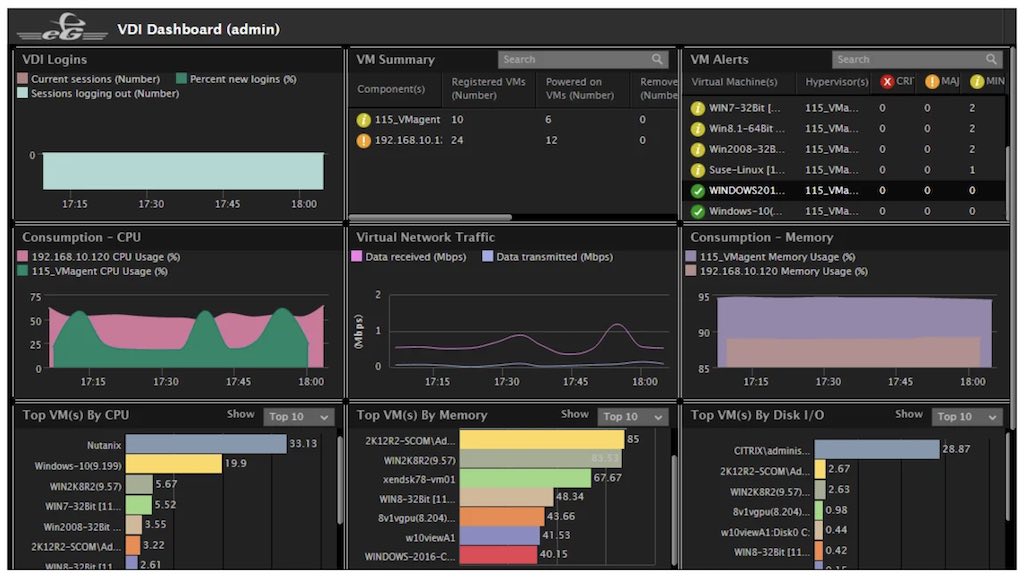The image size is (1024, 579).
Task: Open Top 10 dropdown in Top VMs By Memory
Action: coord(632,417)
